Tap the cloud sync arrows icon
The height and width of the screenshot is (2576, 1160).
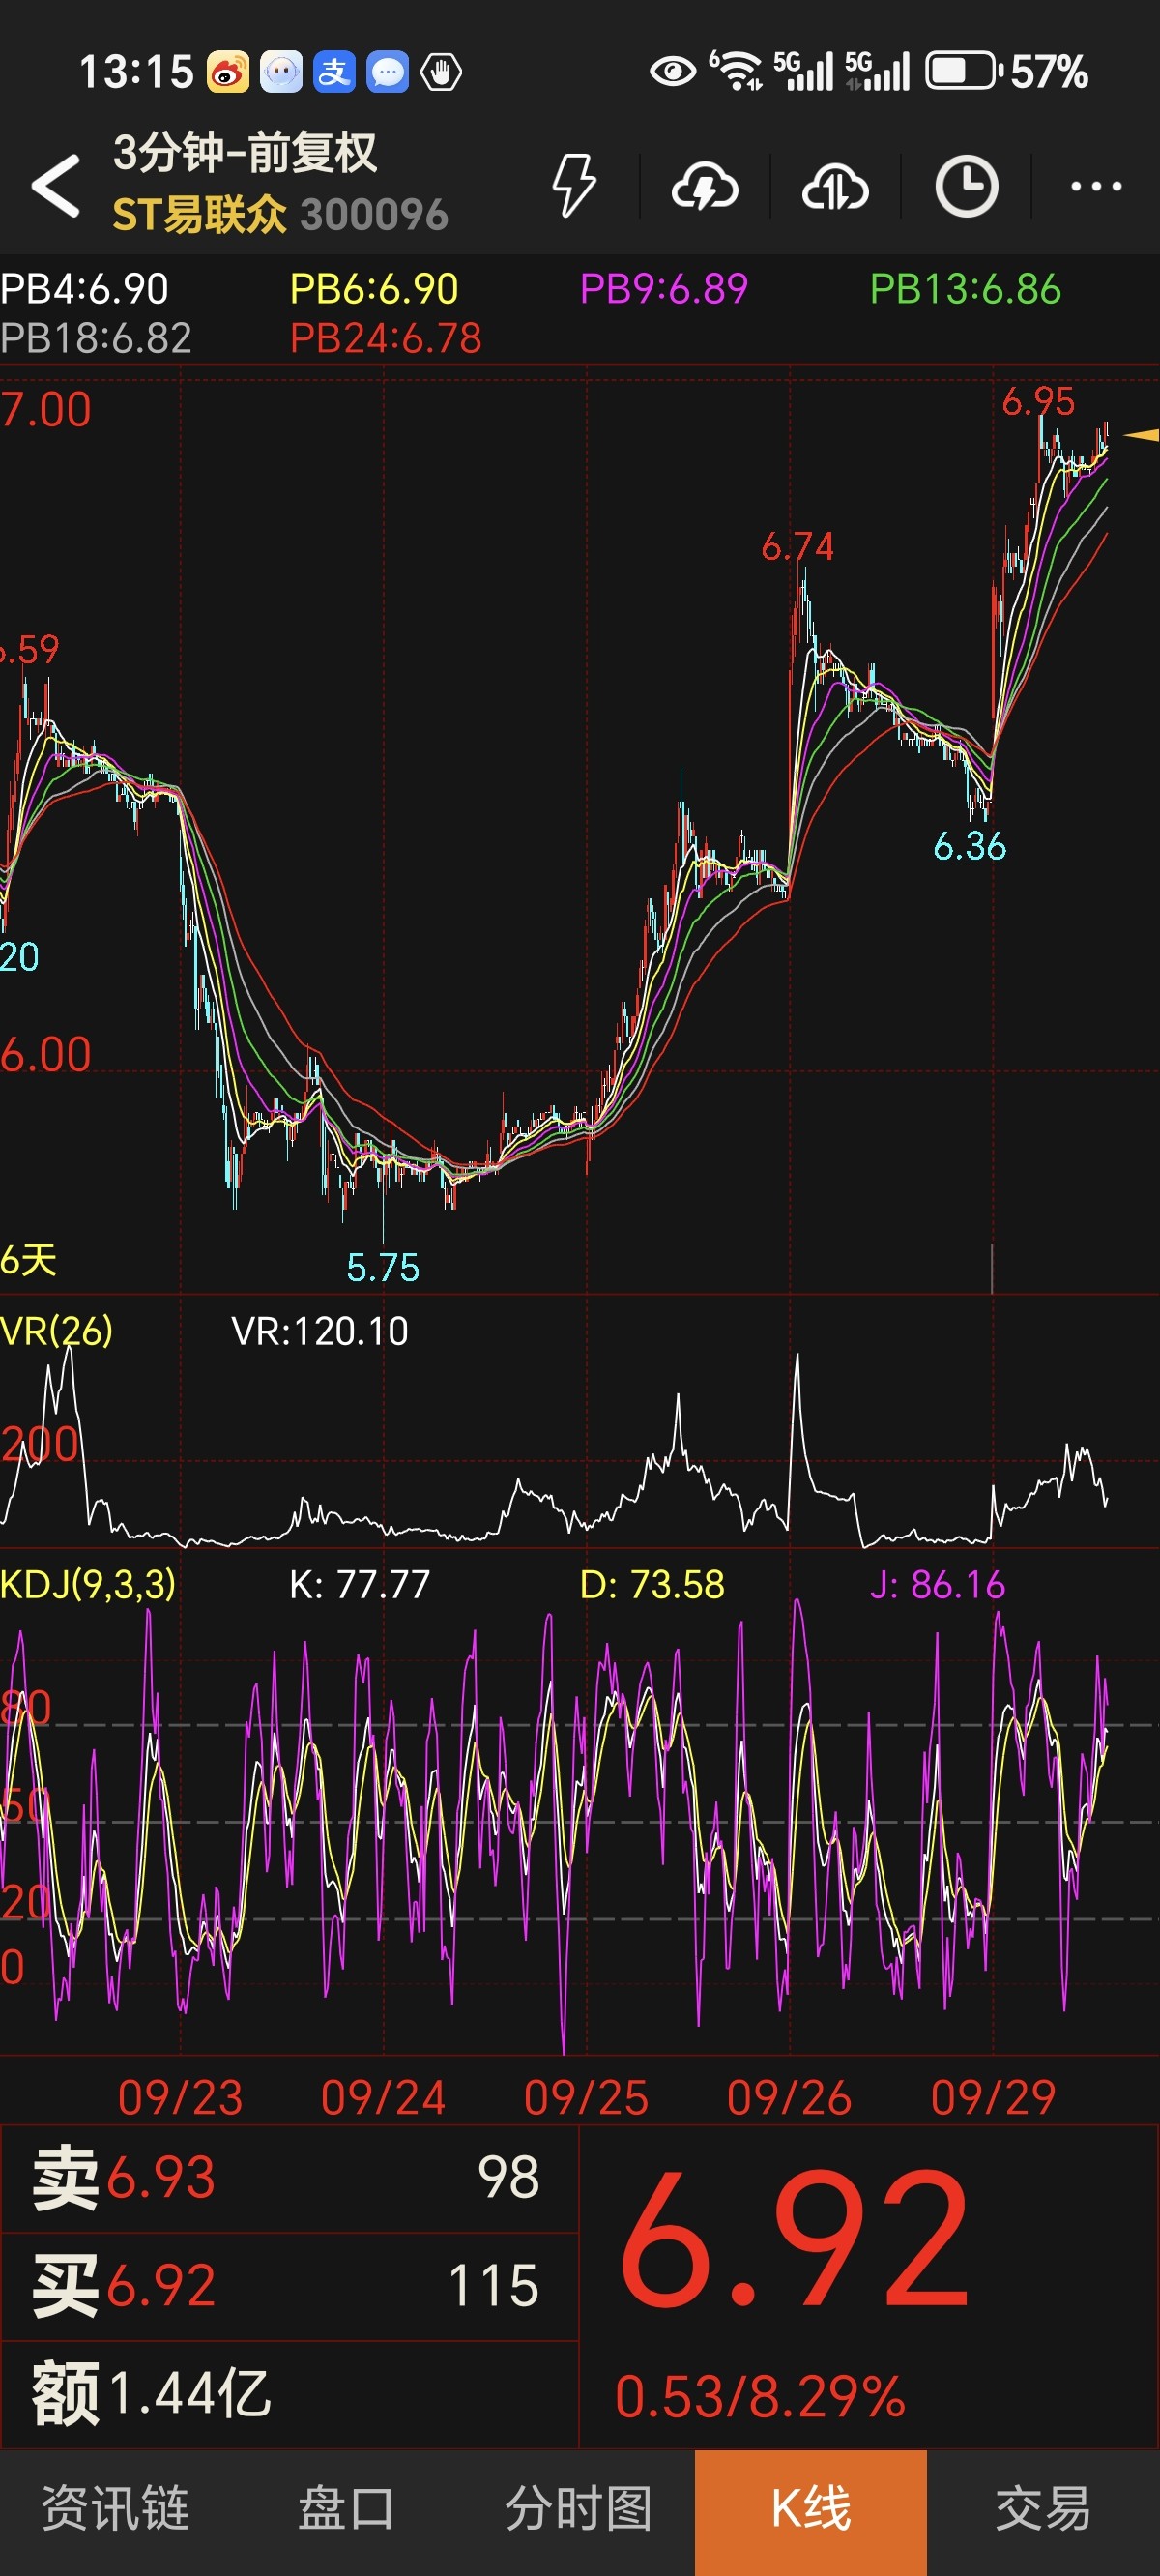835,186
